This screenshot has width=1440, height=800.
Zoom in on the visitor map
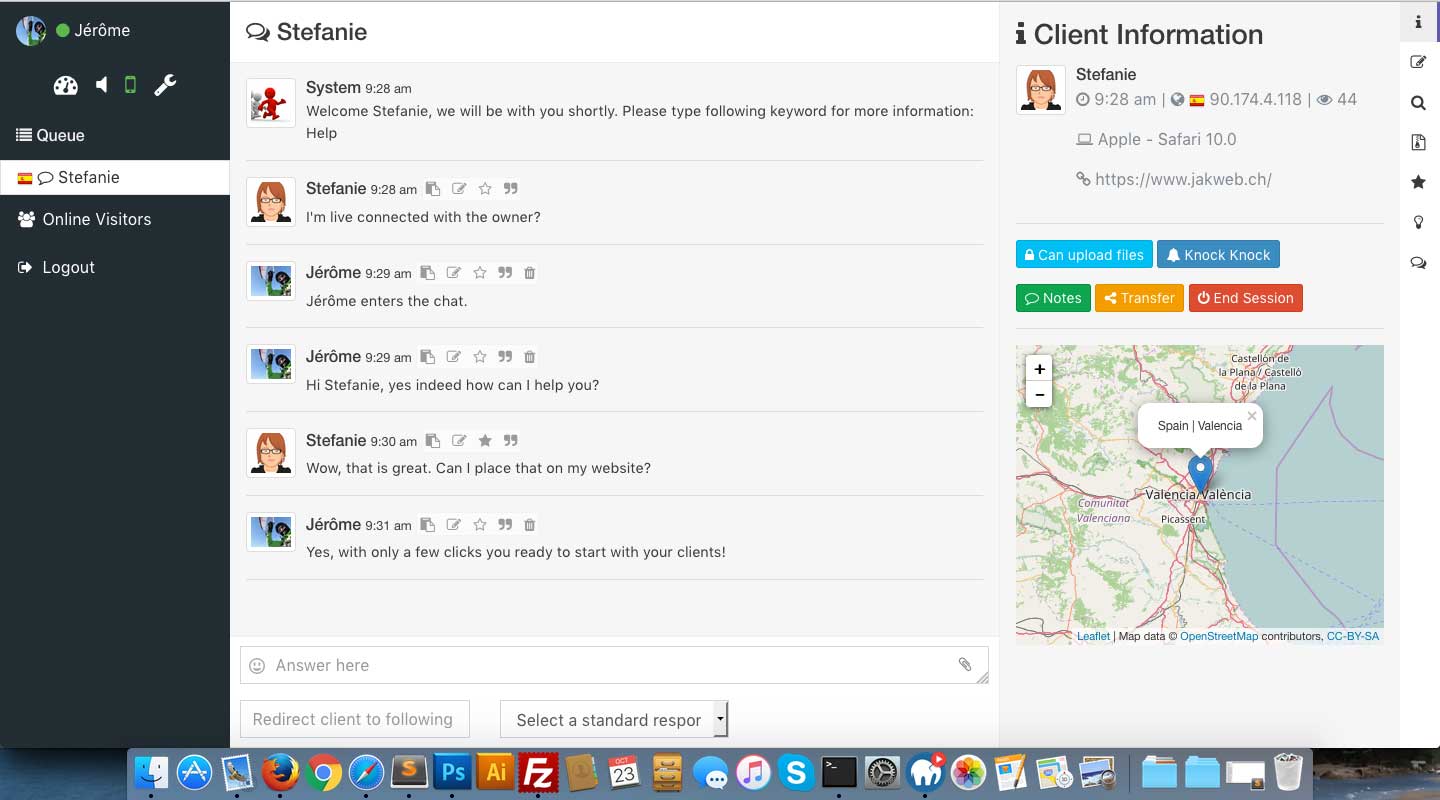pyautogui.click(x=1040, y=369)
